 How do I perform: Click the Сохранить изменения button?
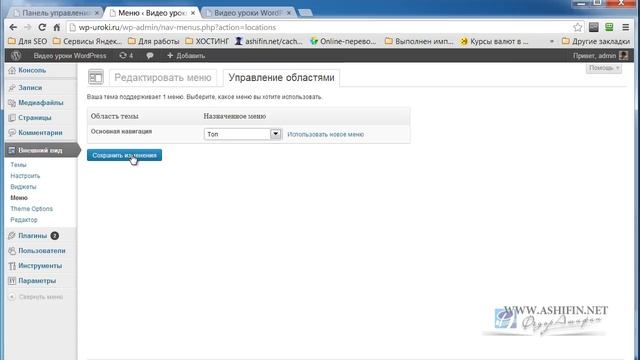(x=124, y=155)
